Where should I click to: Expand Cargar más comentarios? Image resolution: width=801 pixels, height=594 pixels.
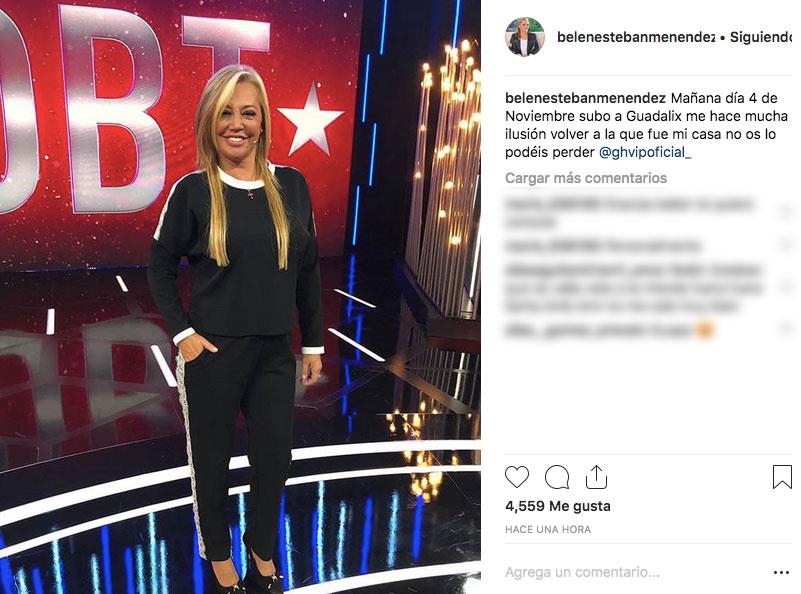(586, 178)
